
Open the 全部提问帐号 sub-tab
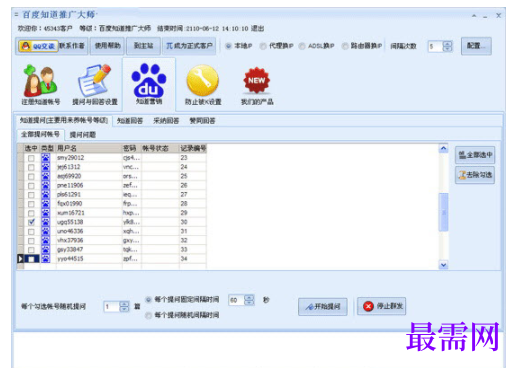40,134
